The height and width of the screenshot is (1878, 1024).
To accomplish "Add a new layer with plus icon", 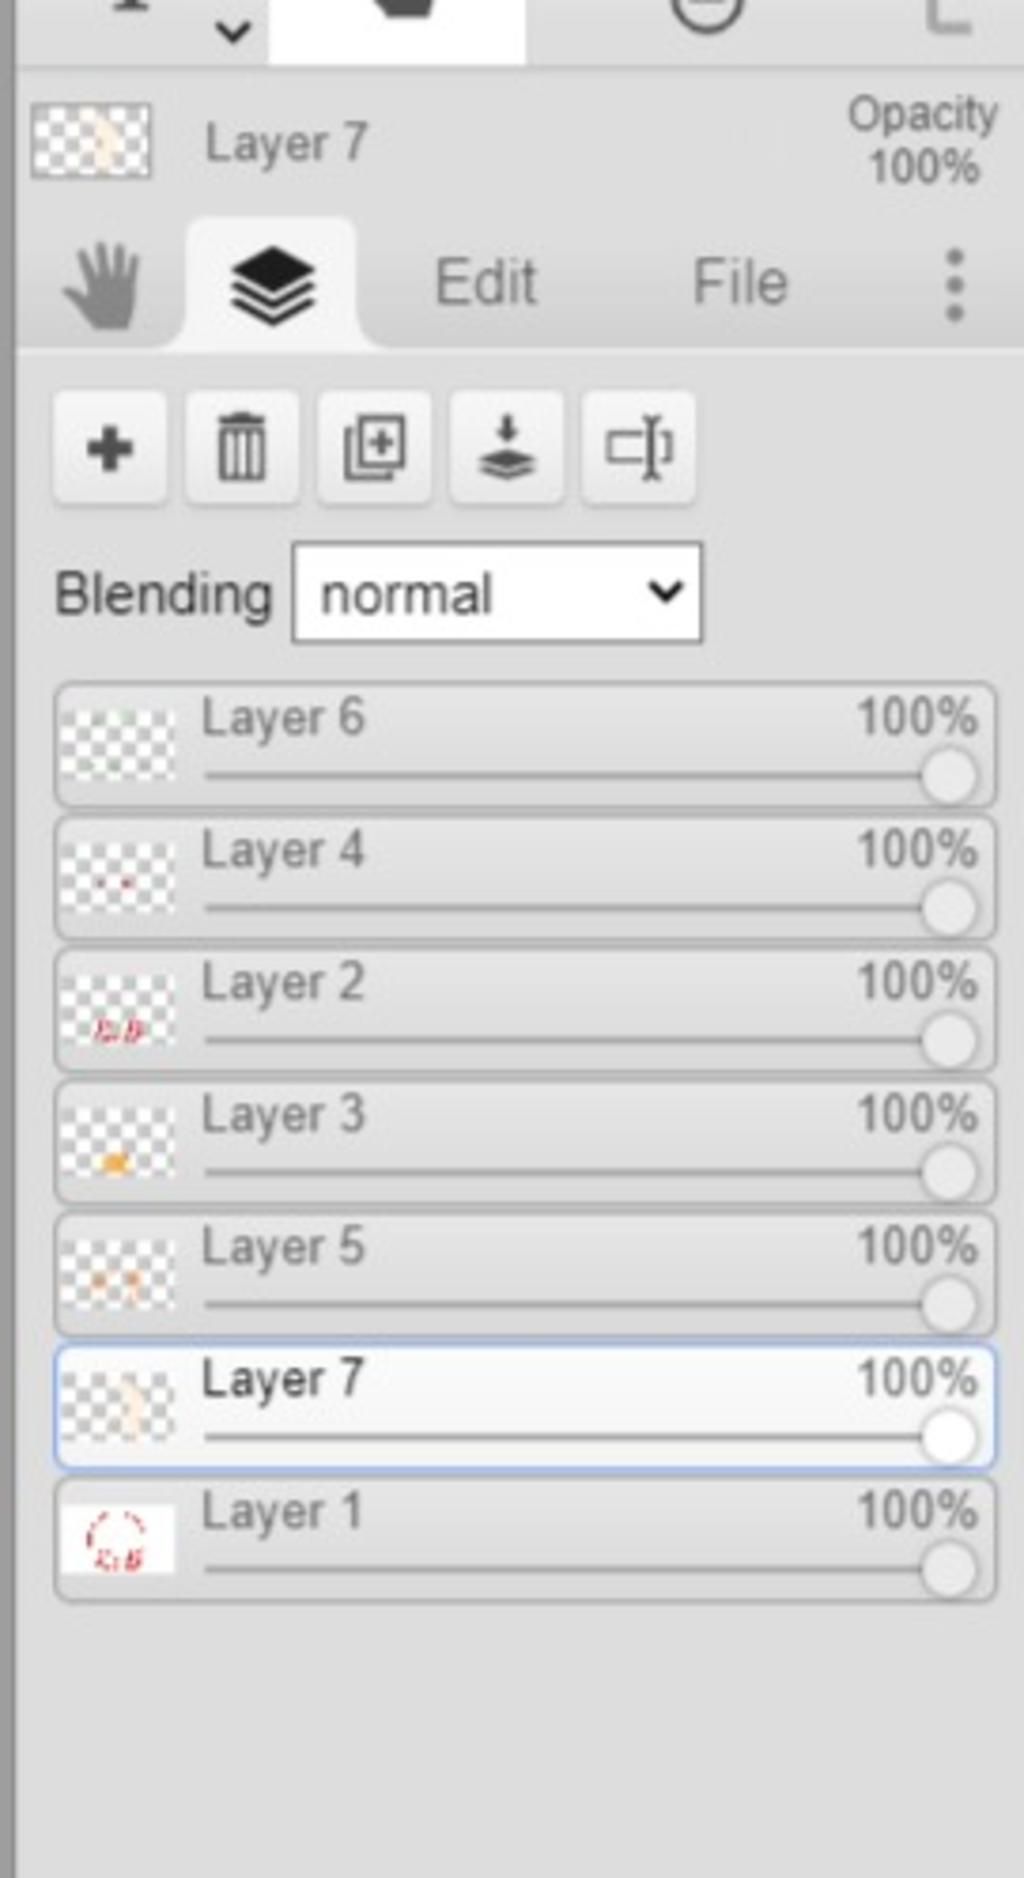I will point(110,447).
